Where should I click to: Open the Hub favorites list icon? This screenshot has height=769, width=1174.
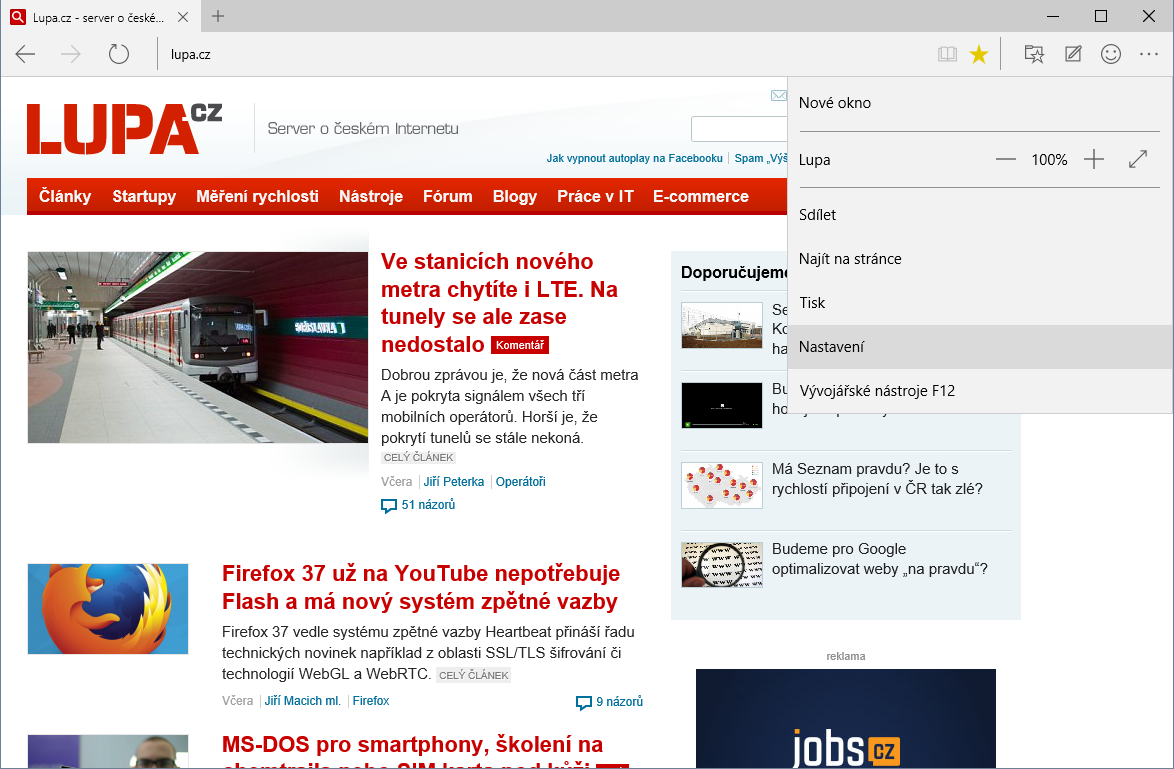(1034, 54)
